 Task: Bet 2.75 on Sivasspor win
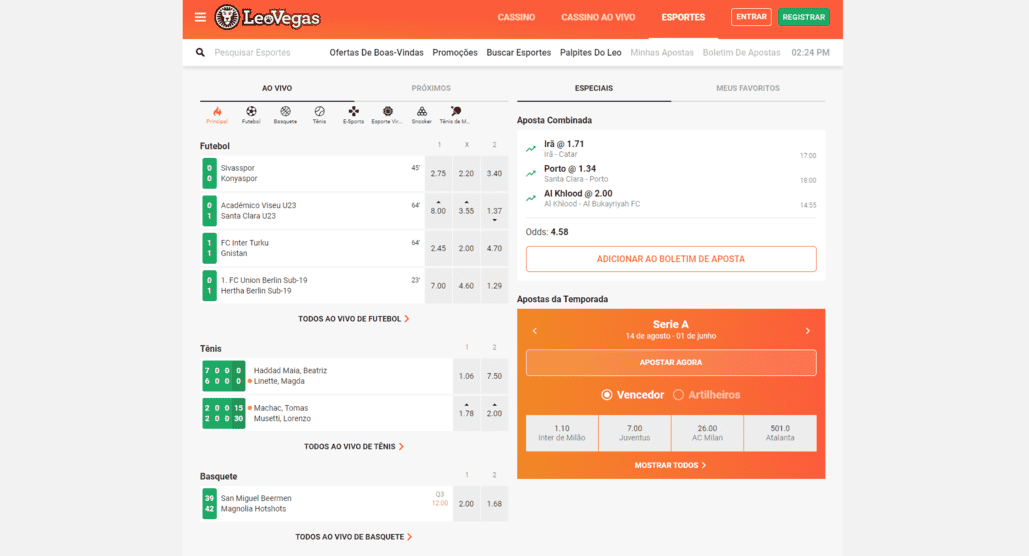438,174
